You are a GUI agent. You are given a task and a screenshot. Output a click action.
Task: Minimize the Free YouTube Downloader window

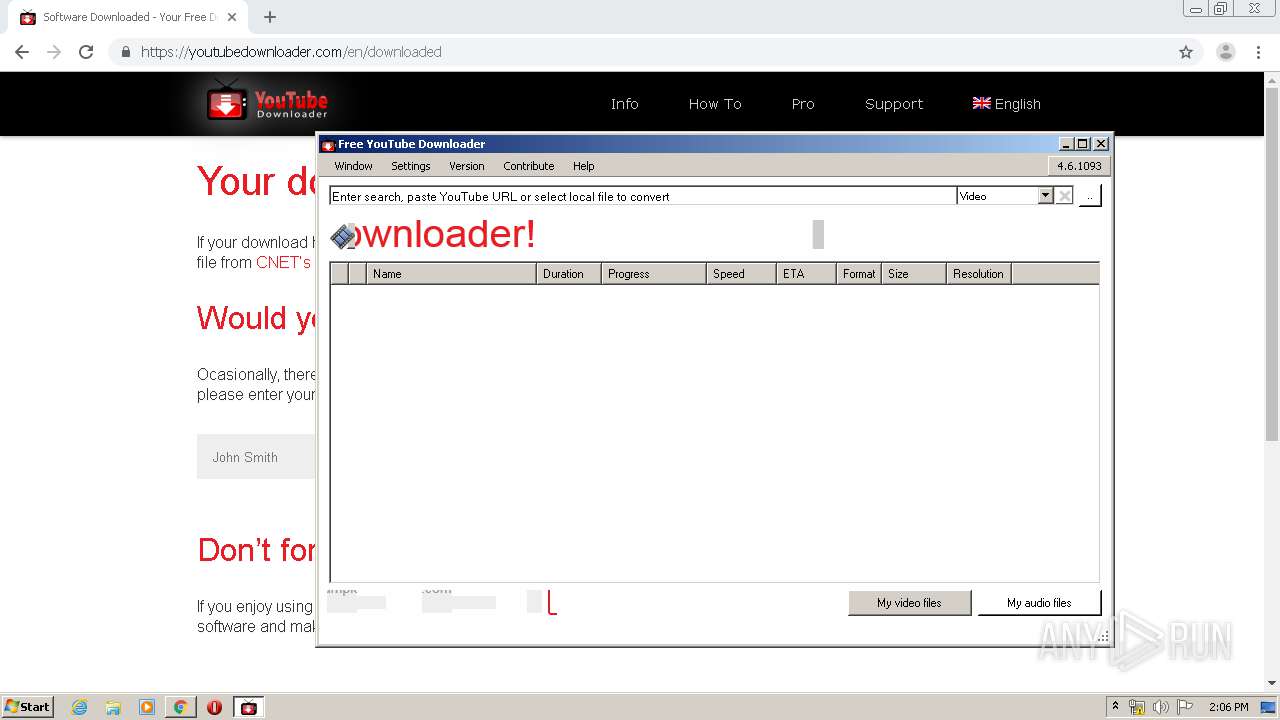click(x=1066, y=144)
